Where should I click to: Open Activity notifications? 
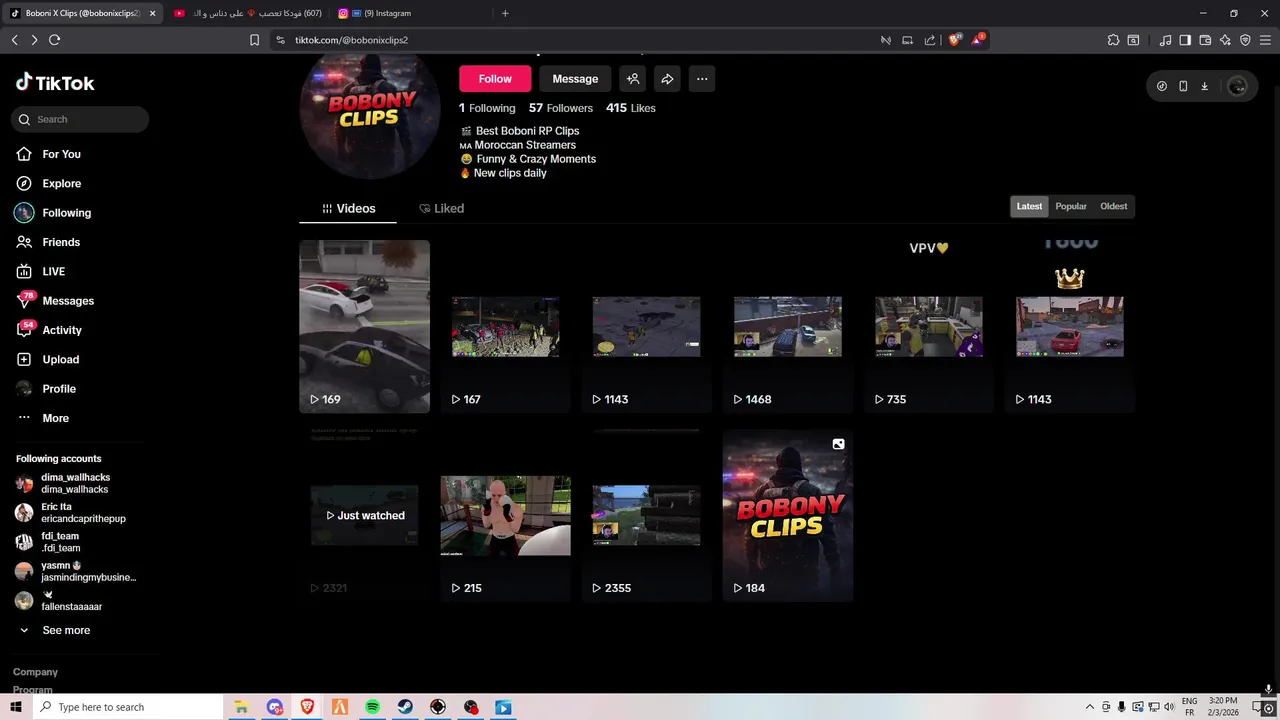tap(61, 330)
